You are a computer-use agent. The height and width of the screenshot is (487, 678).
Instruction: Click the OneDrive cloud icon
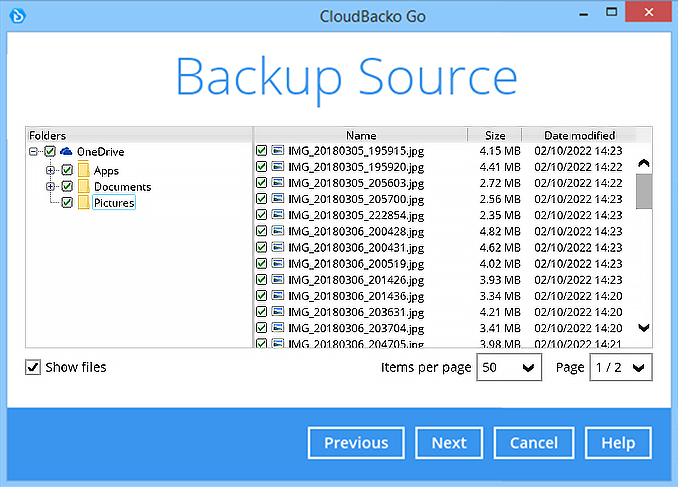[66, 151]
